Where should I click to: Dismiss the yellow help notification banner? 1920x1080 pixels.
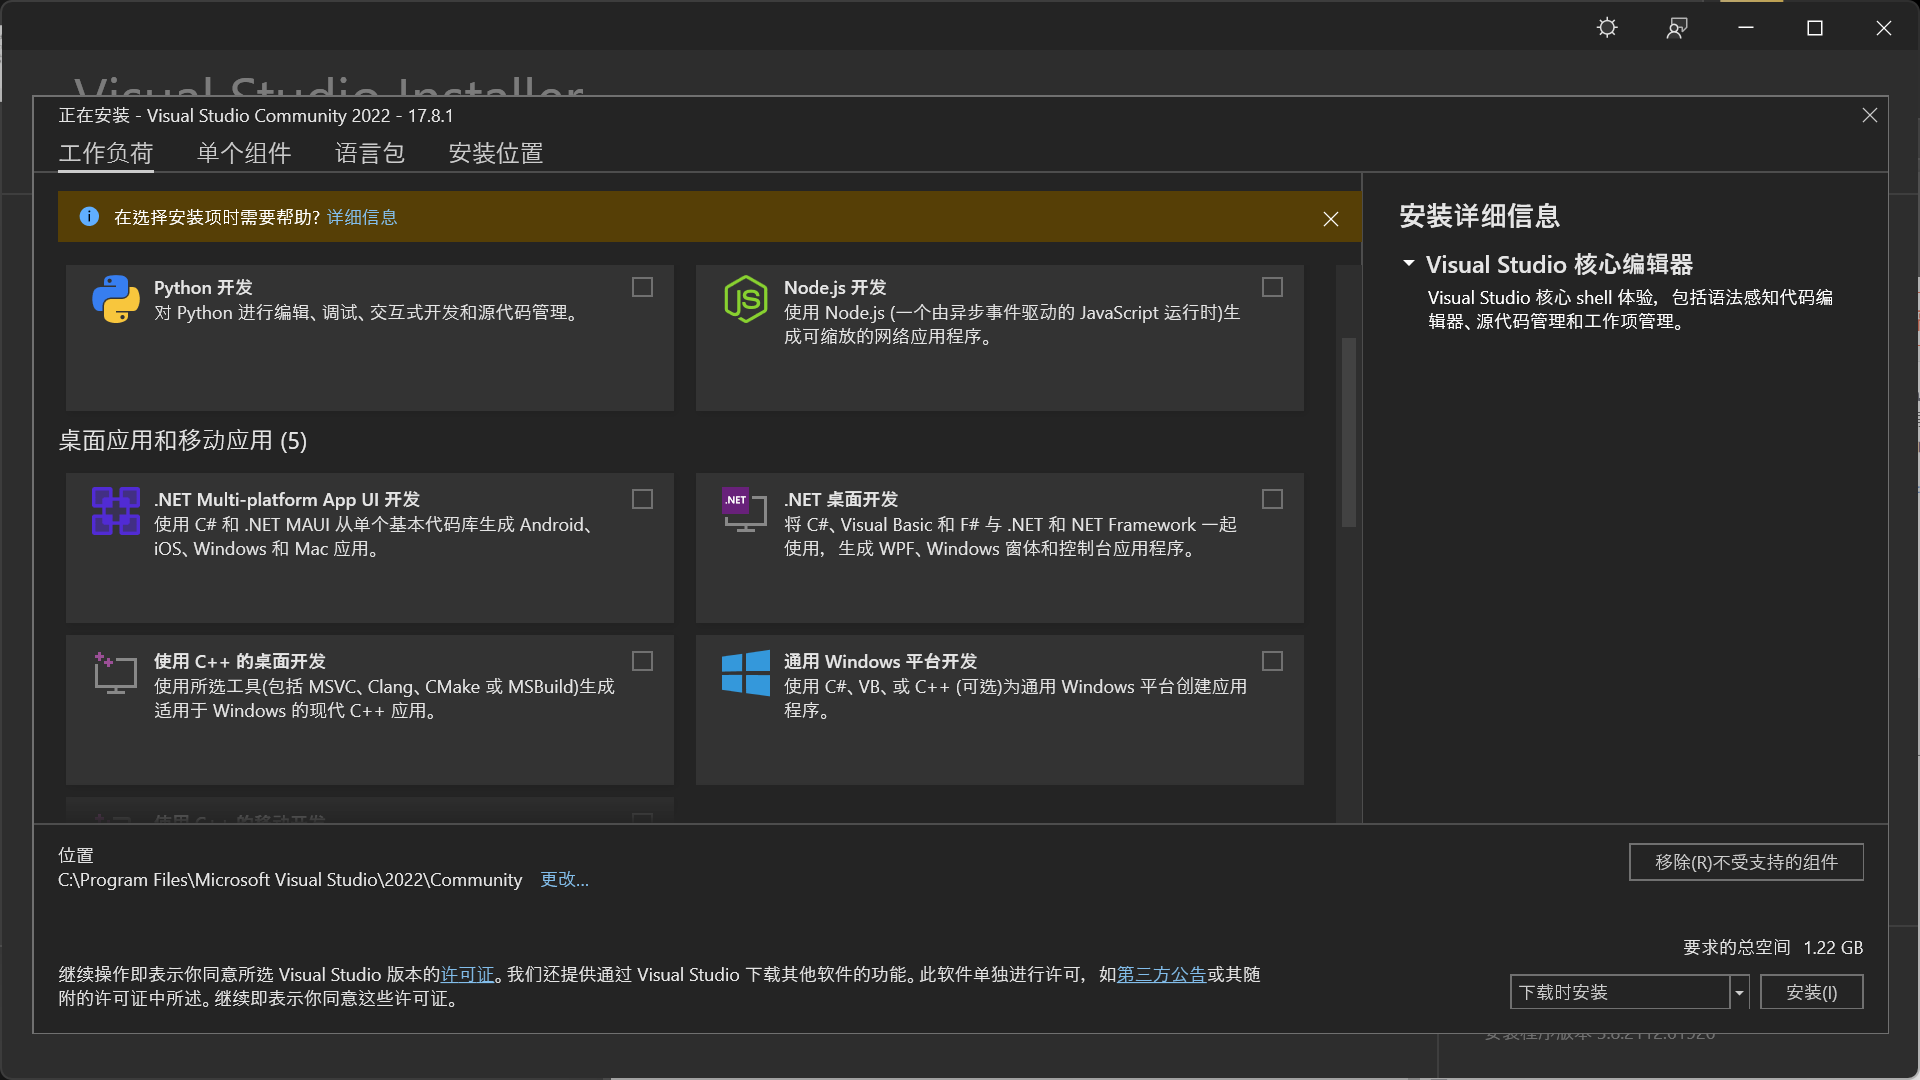(x=1330, y=218)
